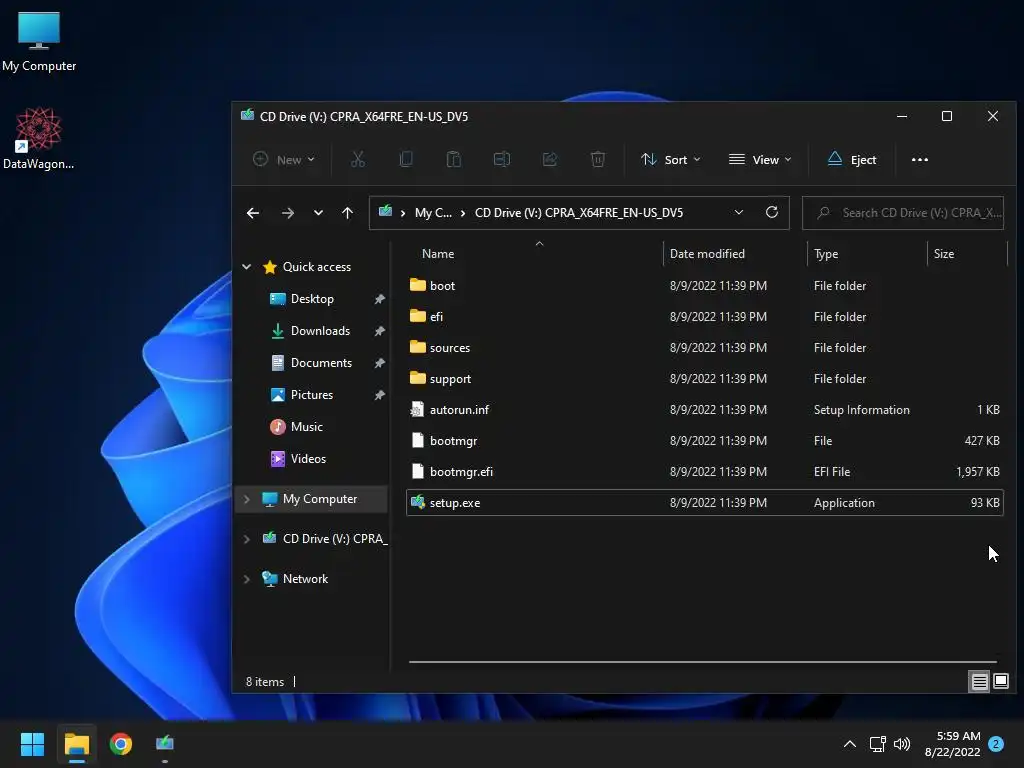Open the New dropdown menu
1024x768 pixels.
[x=283, y=159]
